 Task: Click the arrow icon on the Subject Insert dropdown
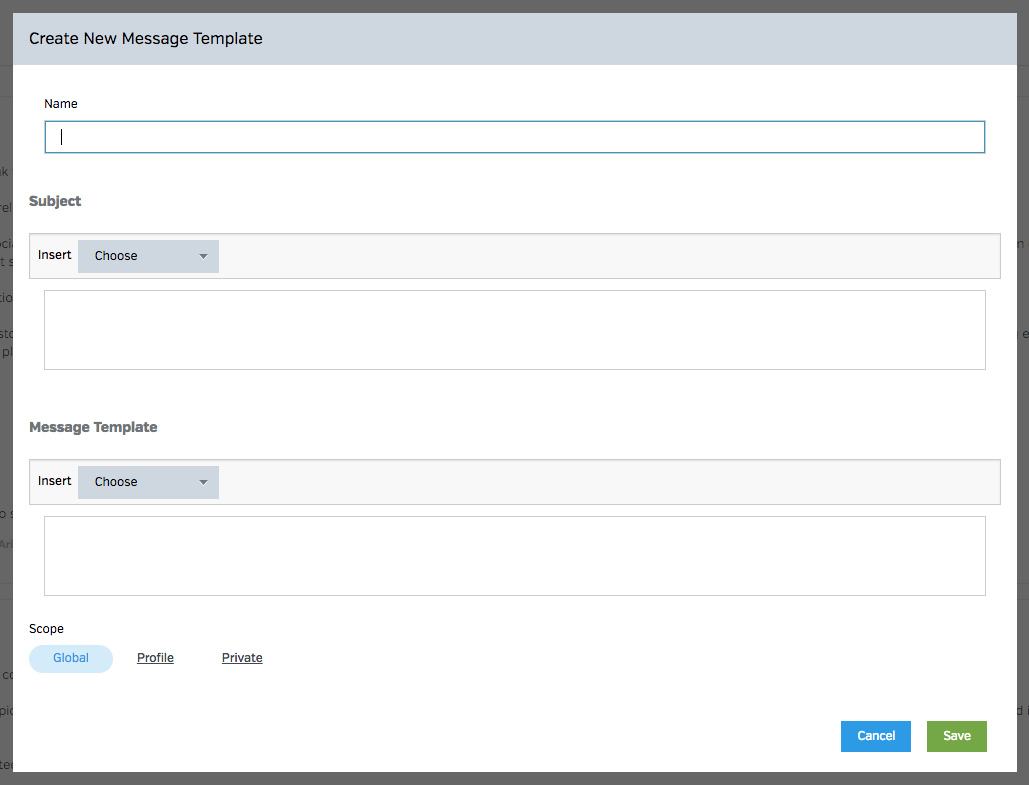tap(203, 256)
